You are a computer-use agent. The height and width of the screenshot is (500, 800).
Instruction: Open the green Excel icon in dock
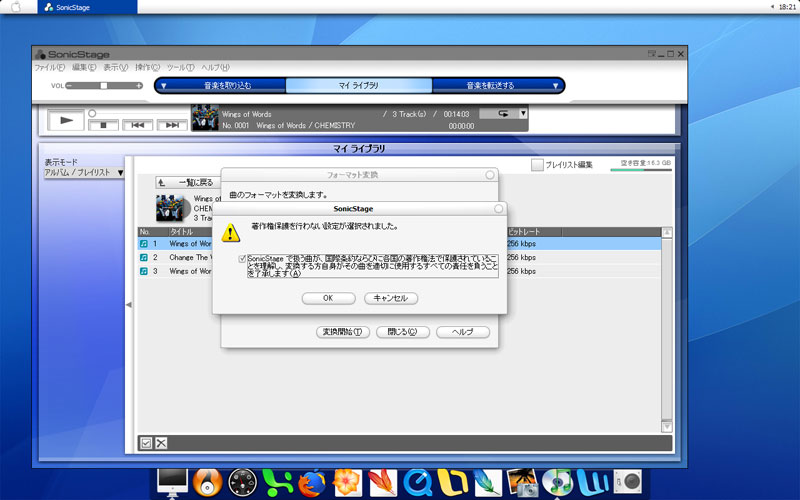point(278,483)
